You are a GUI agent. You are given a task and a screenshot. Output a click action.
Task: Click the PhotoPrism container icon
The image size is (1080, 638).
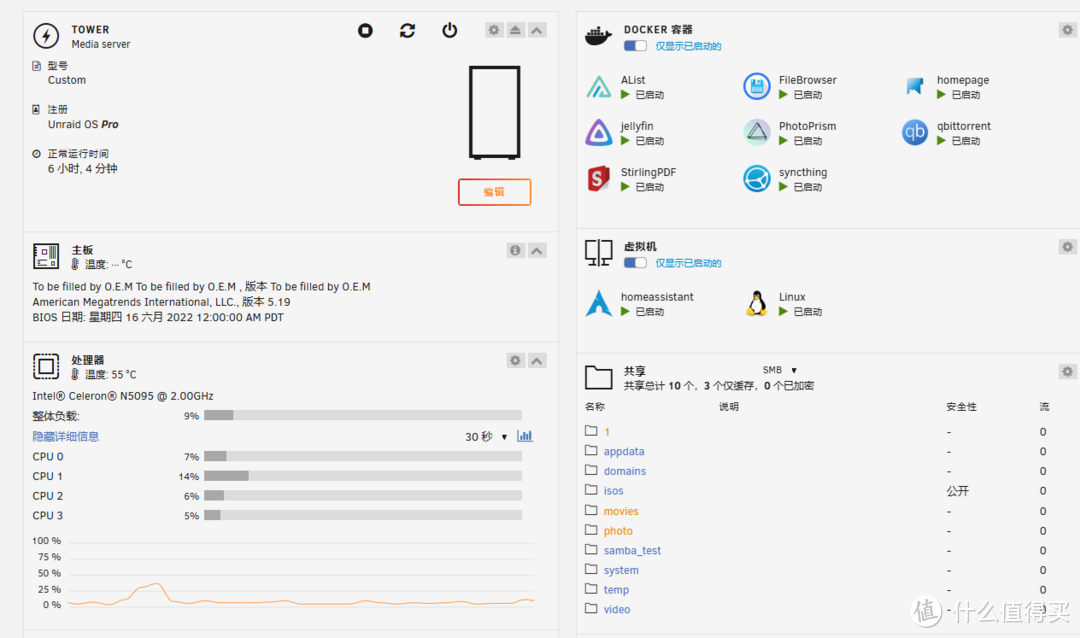[x=756, y=133]
